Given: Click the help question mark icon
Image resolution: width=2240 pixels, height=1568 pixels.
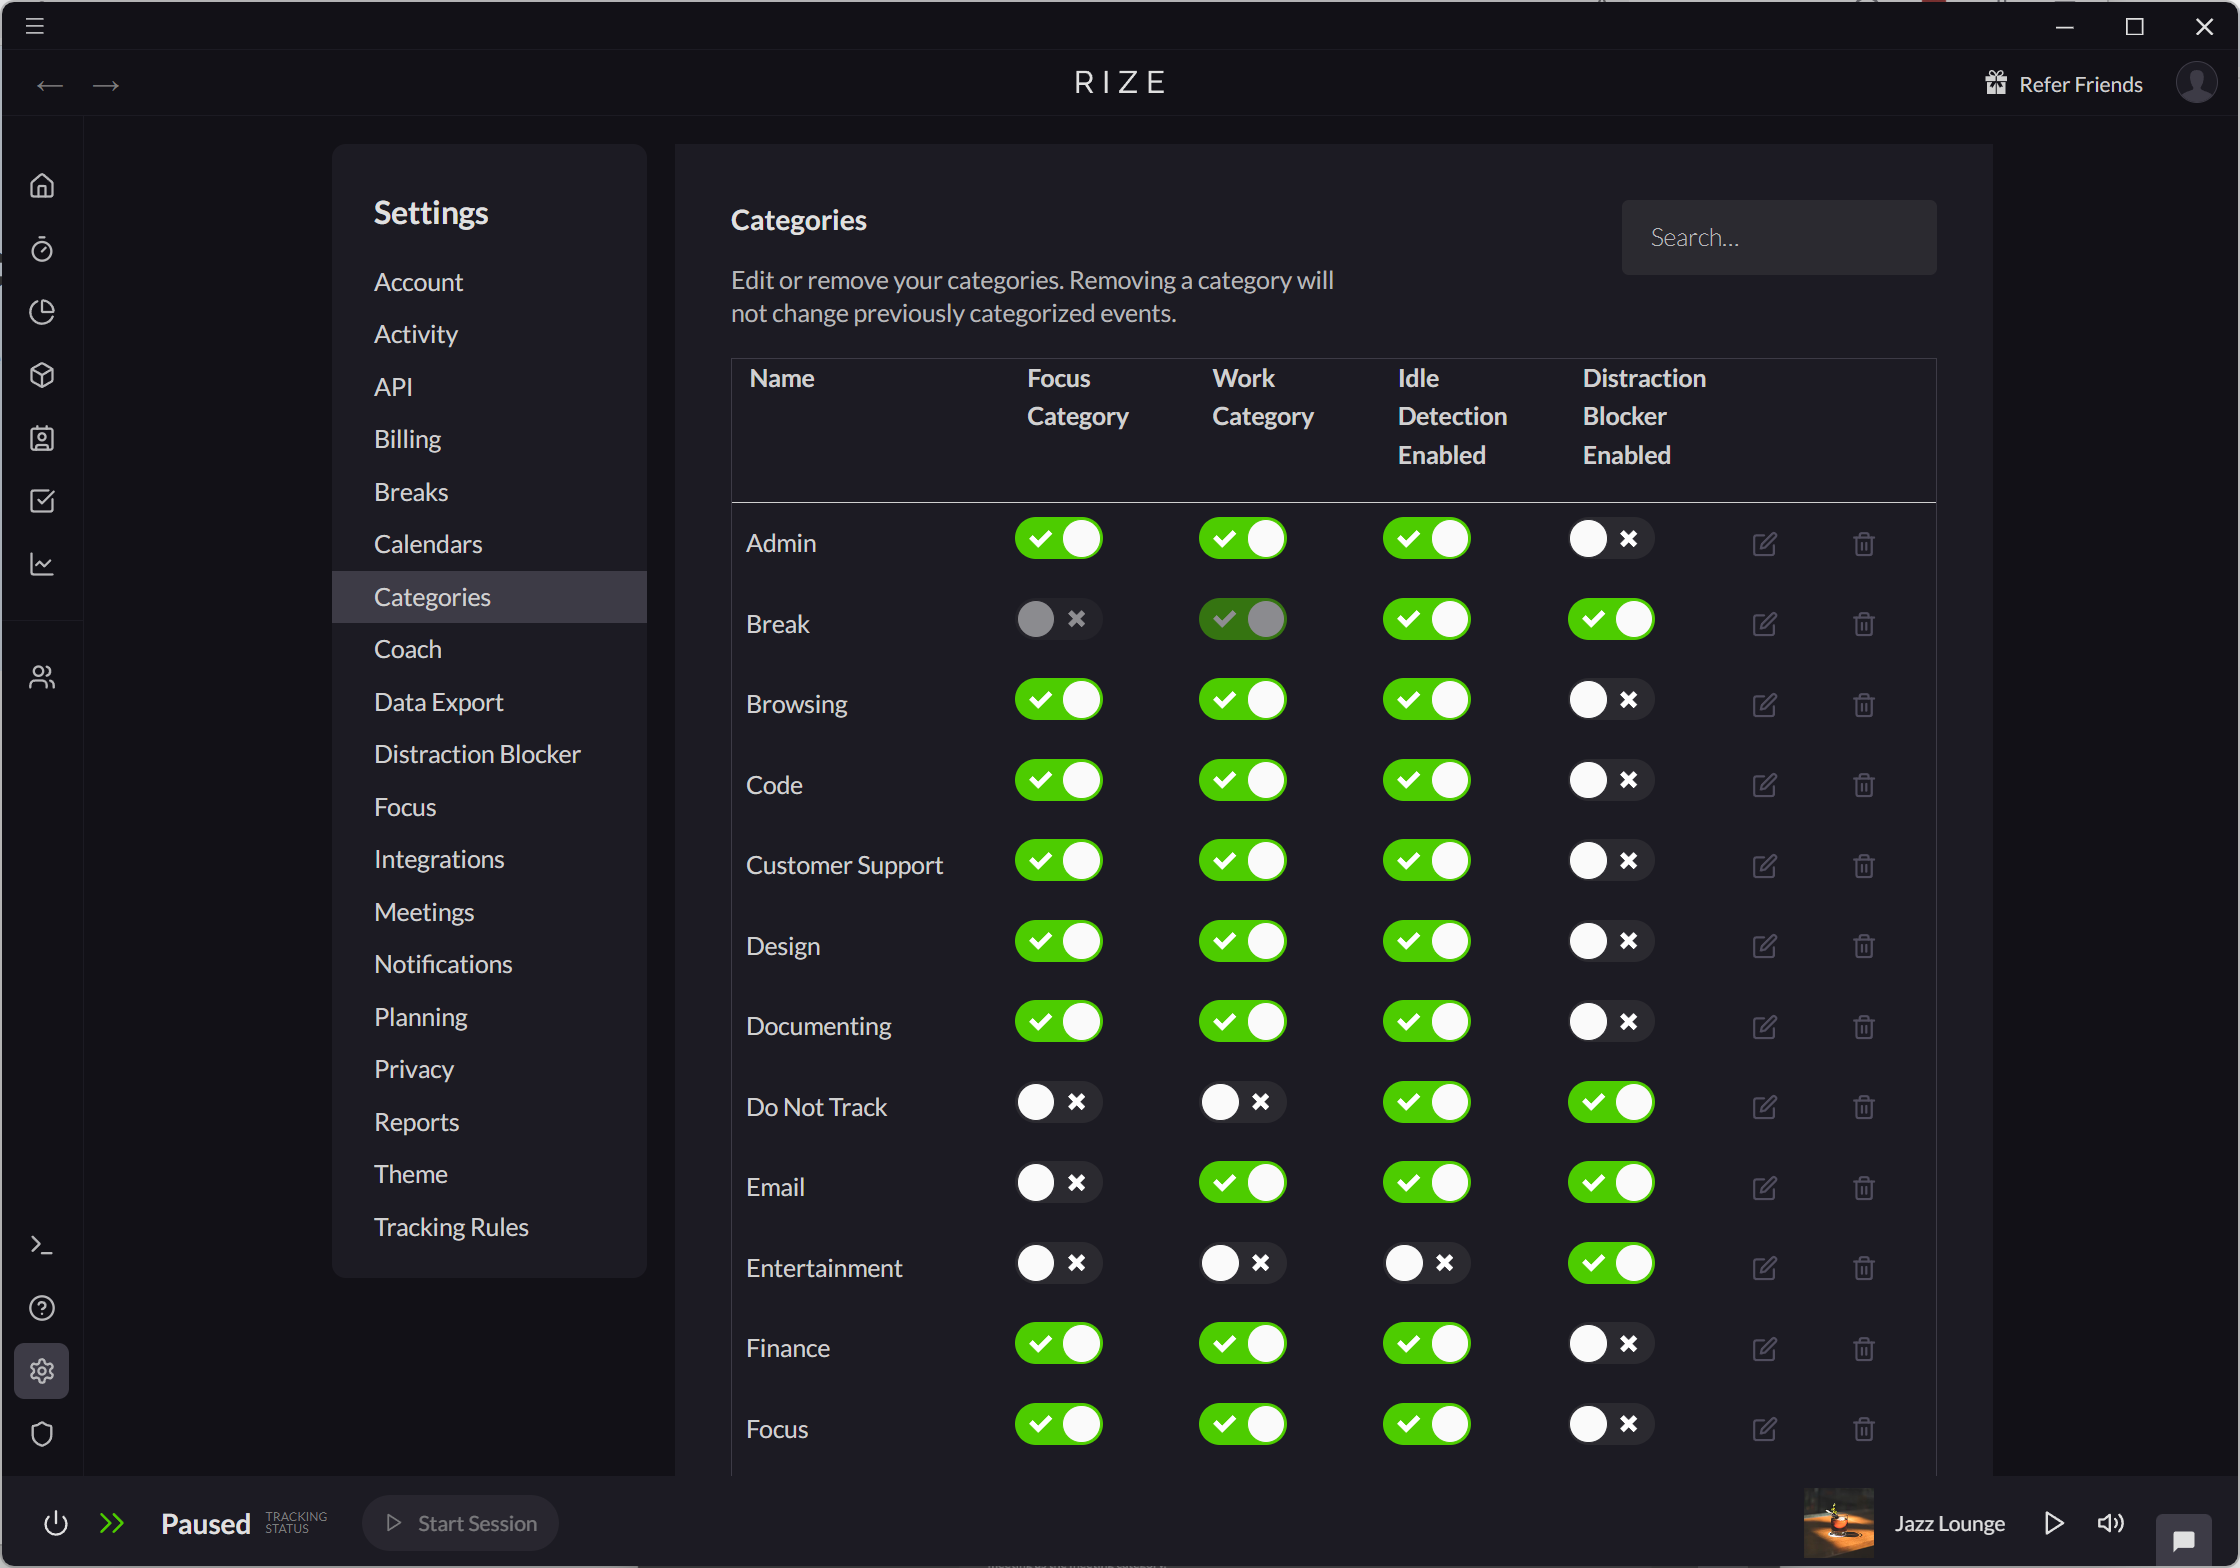Looking at the screenshot, I should [42, 1308].
